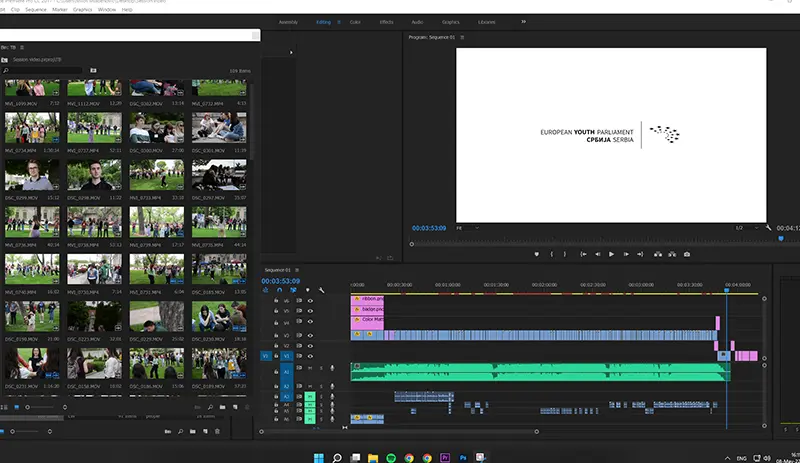Viewport: 800px width, 463px height.
Task: Click the Export Frame camera icon
Action: [687, 254]
